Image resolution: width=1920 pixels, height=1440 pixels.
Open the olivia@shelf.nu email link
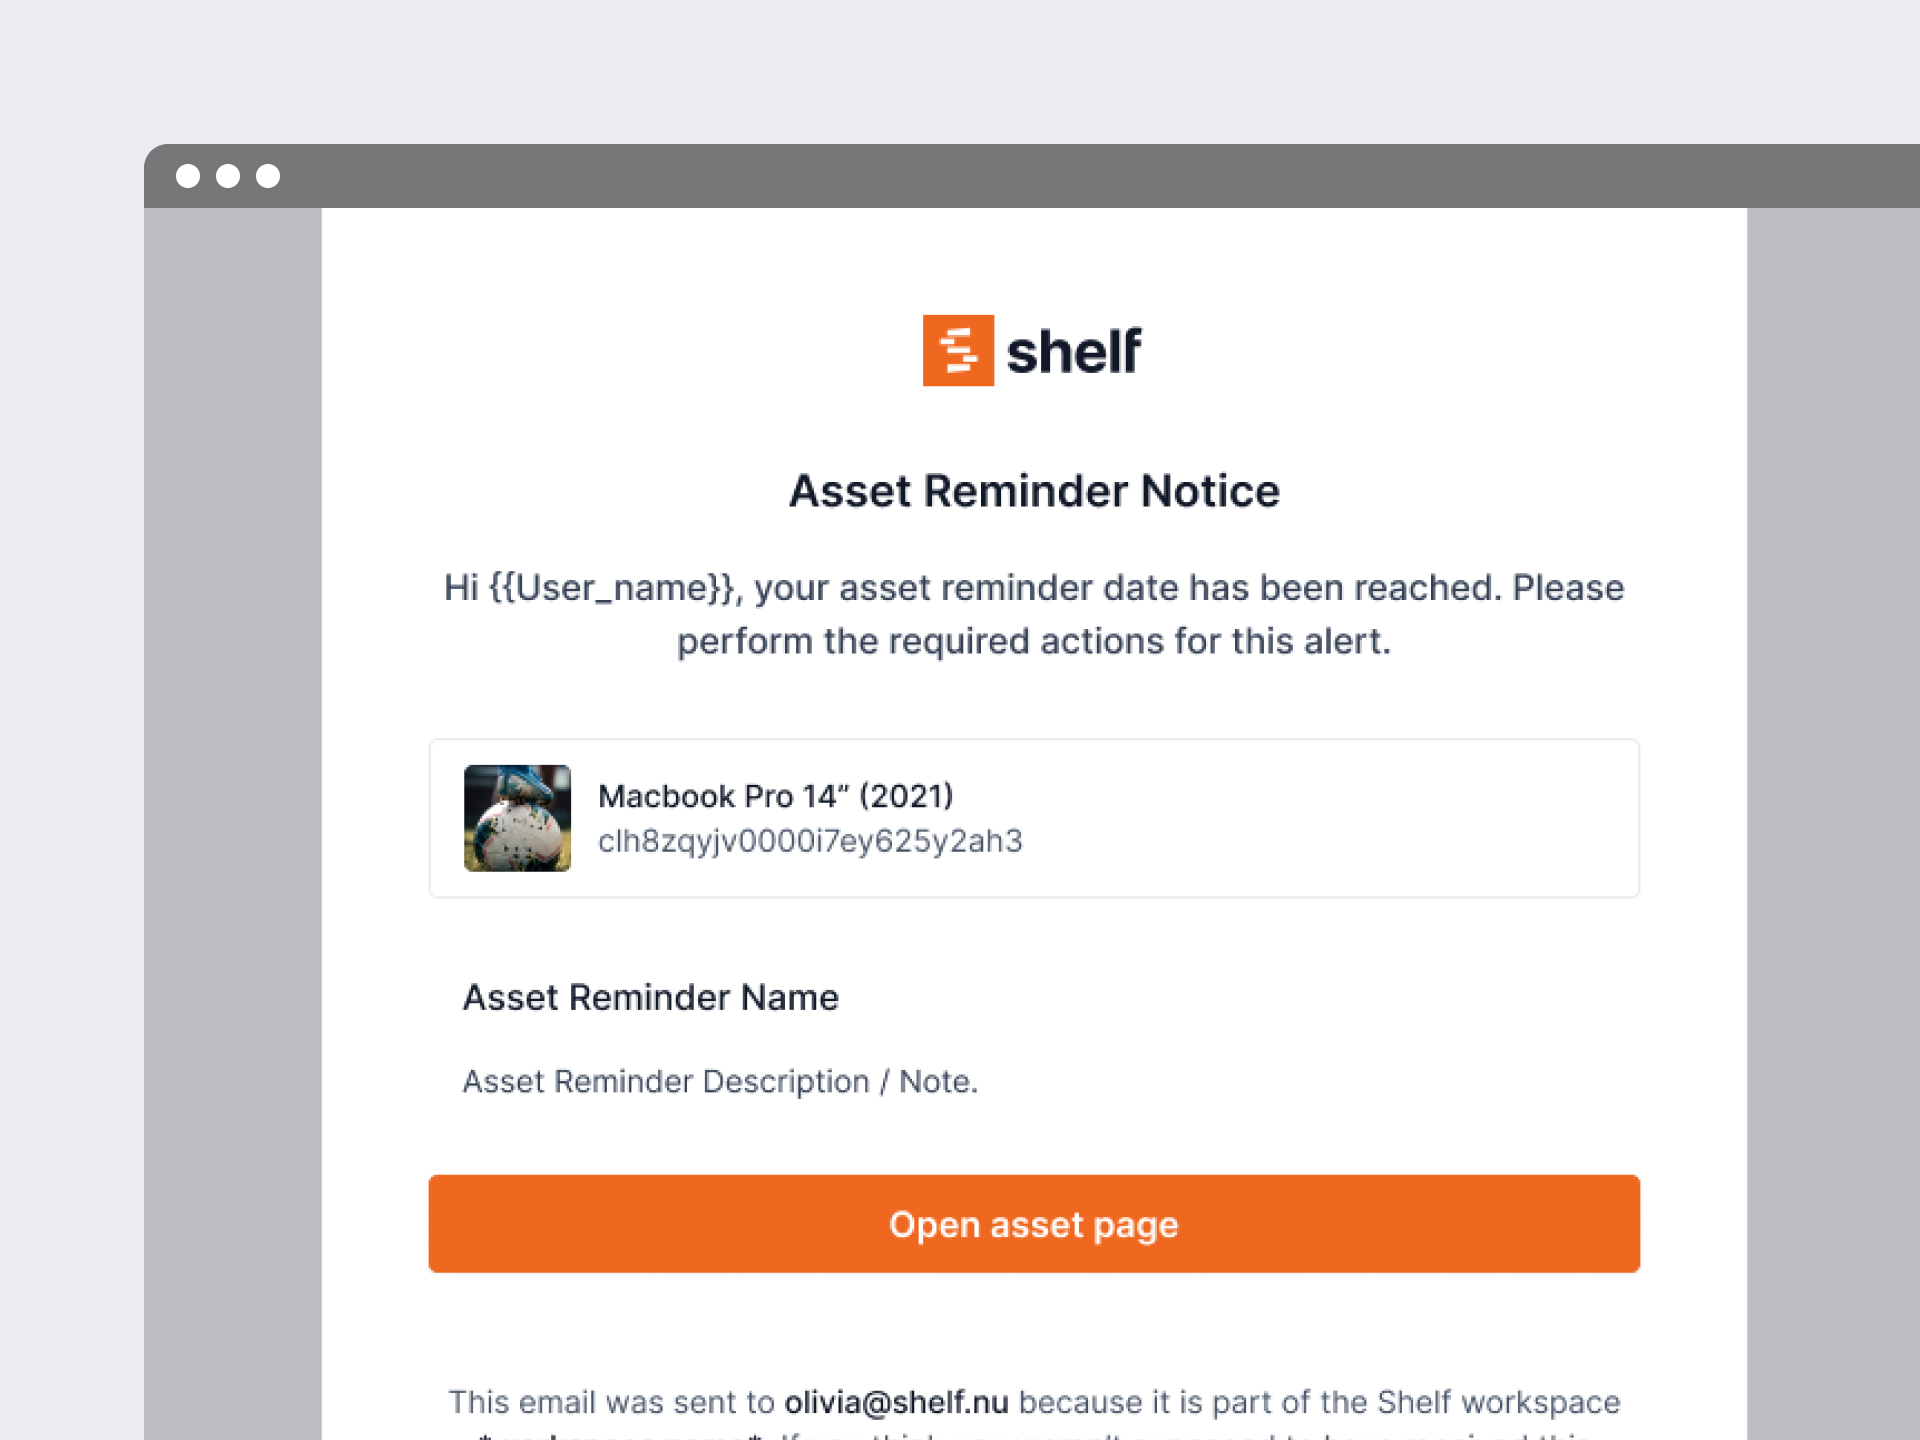[x=896, y=1402]
